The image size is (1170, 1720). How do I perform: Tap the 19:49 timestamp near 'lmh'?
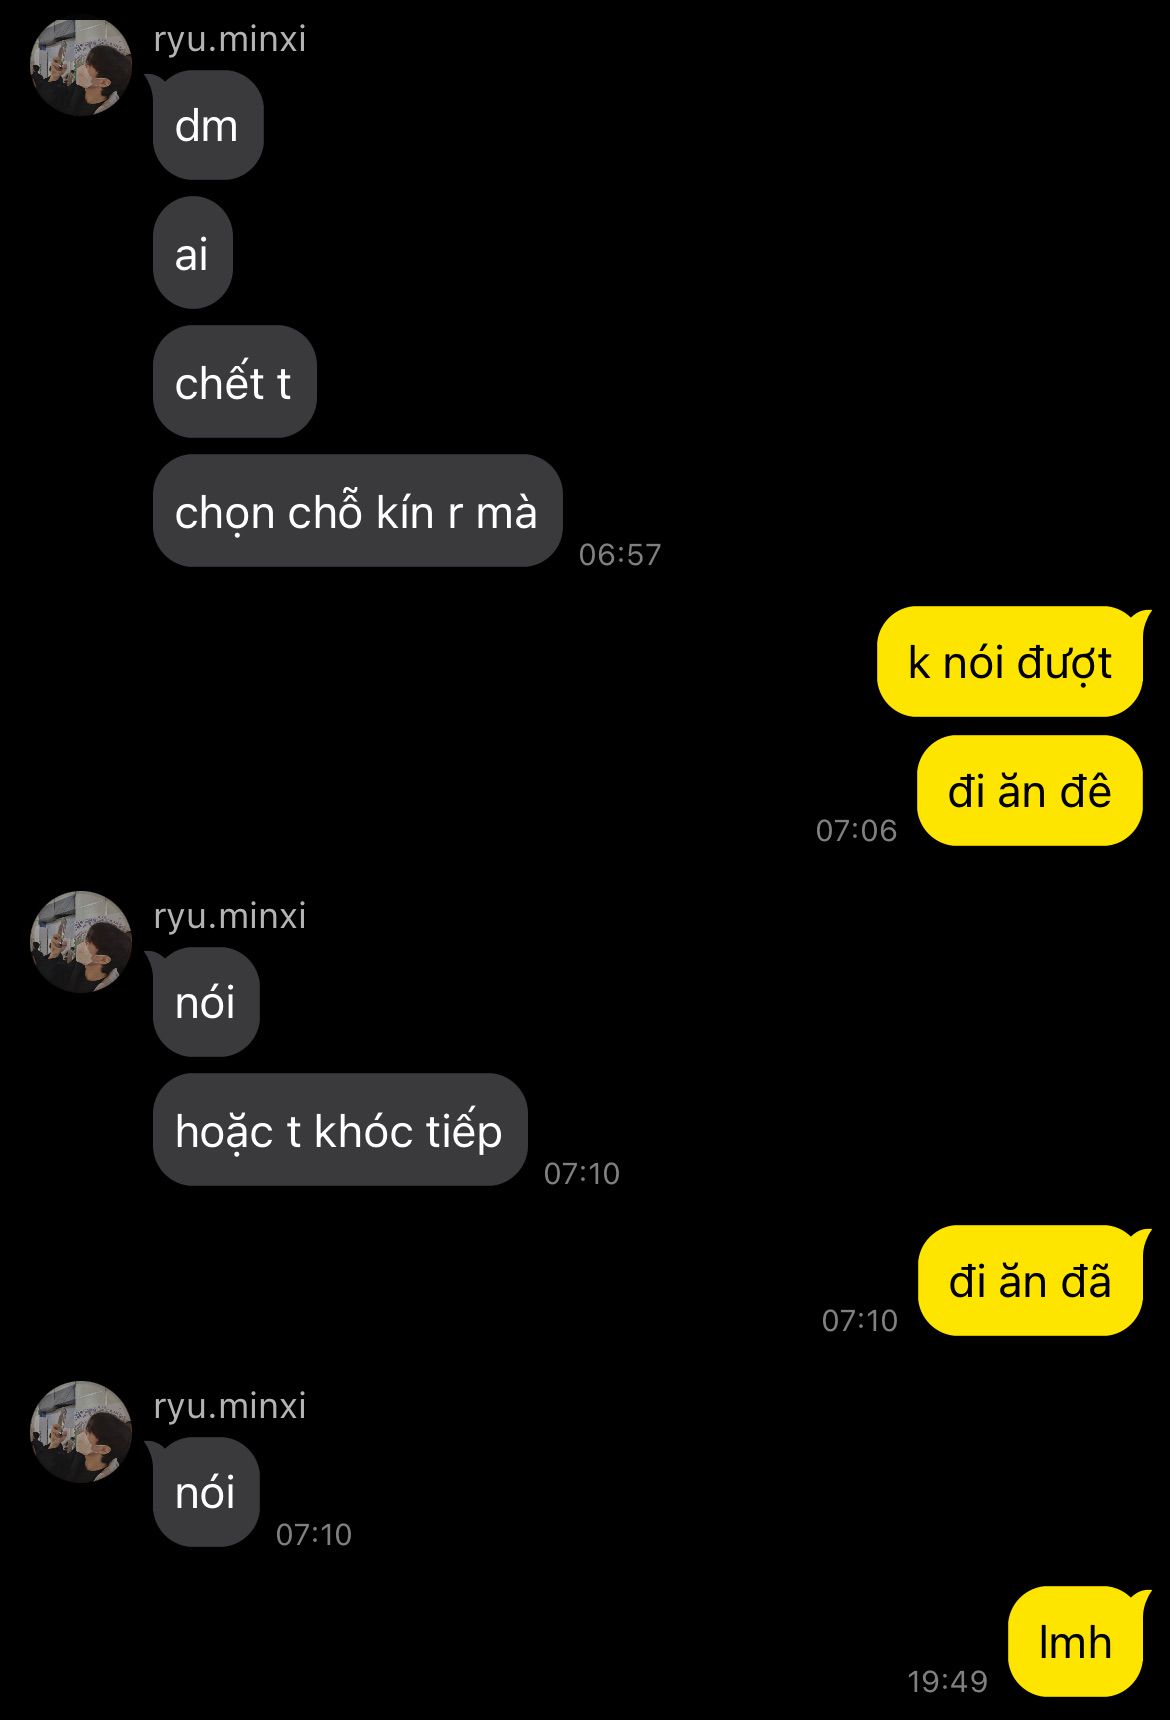[947, 1682]
